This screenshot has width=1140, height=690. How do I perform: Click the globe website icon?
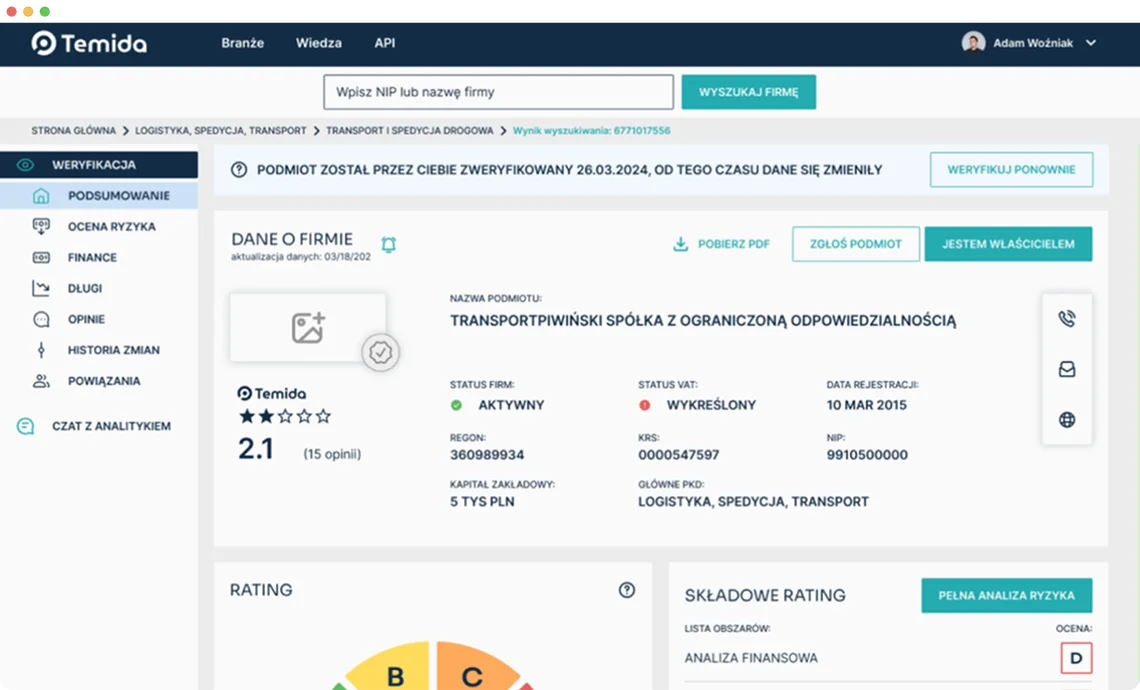[1067, 420]
